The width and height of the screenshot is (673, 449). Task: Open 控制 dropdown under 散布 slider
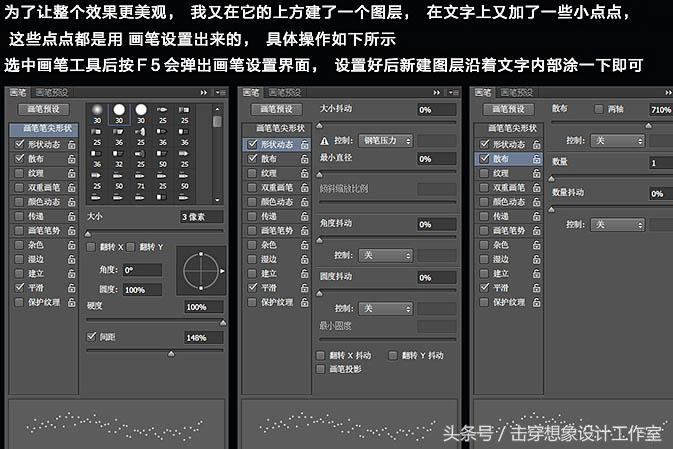tap(618, 141)
